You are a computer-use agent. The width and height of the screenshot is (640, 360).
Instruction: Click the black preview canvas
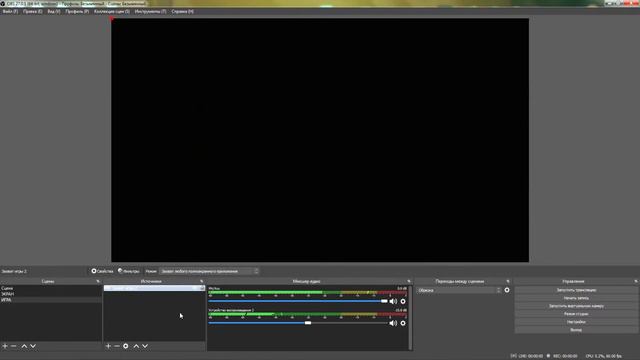click(x=320, y=140)
